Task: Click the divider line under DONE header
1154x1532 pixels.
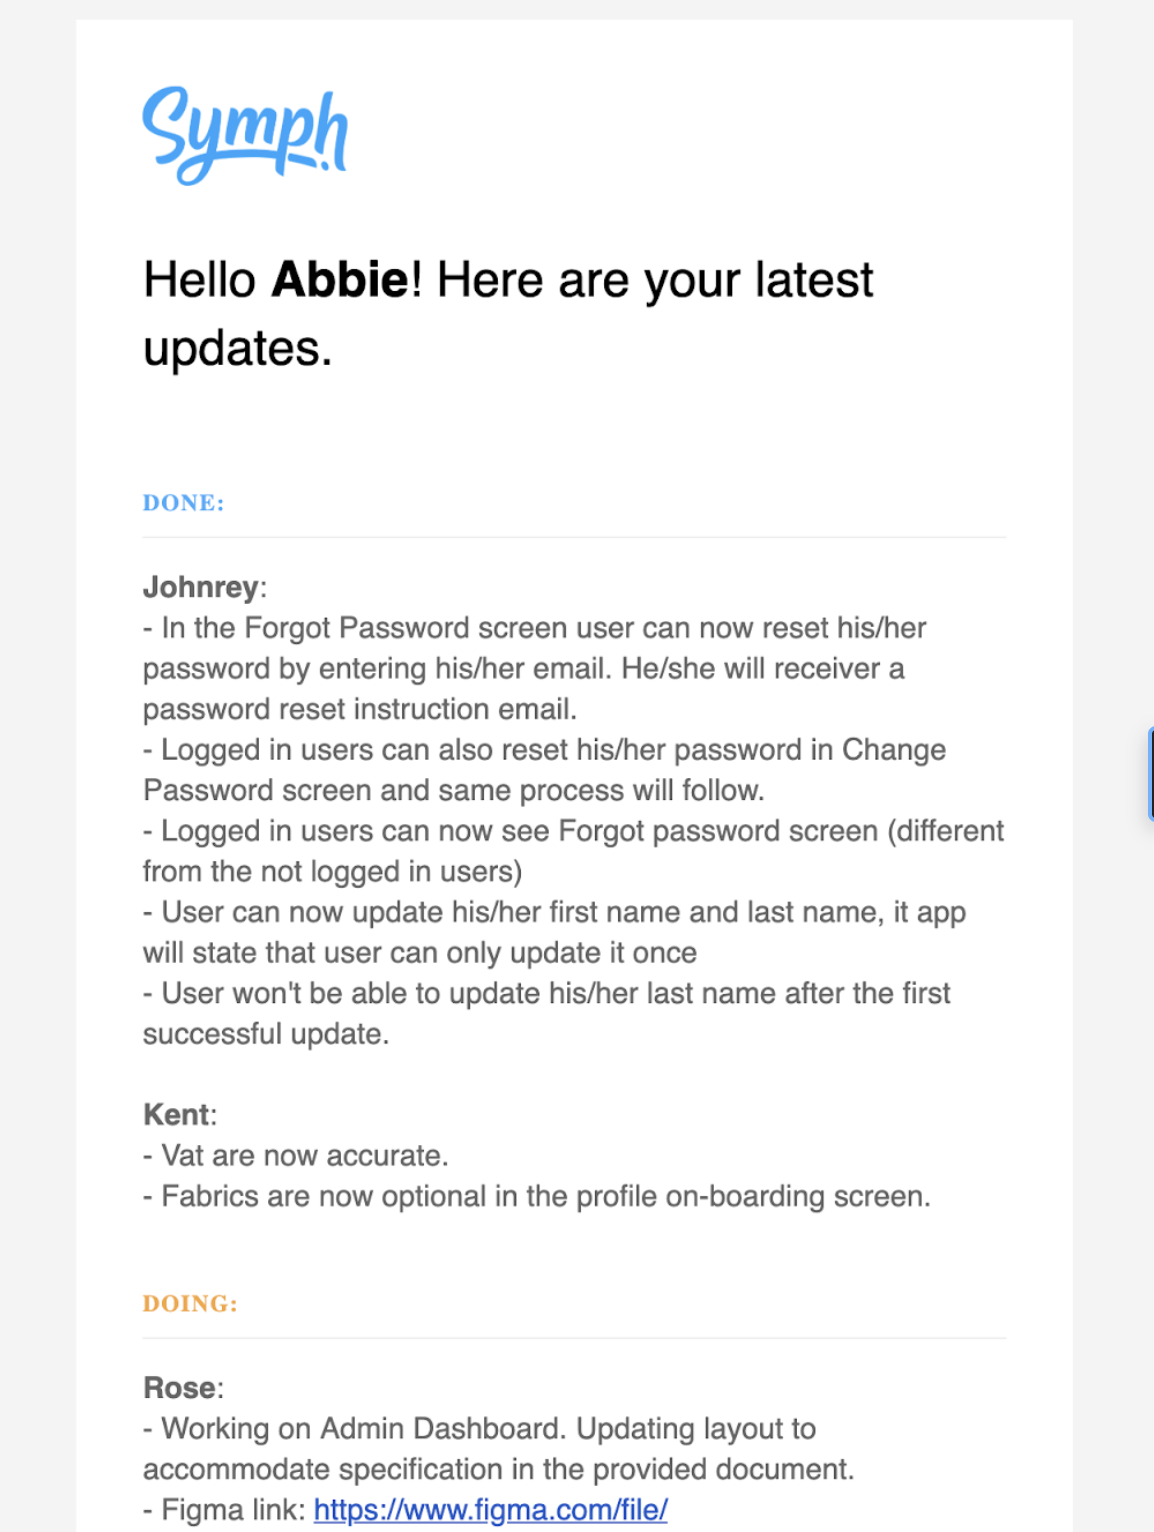Action: [x=574, y=537]
